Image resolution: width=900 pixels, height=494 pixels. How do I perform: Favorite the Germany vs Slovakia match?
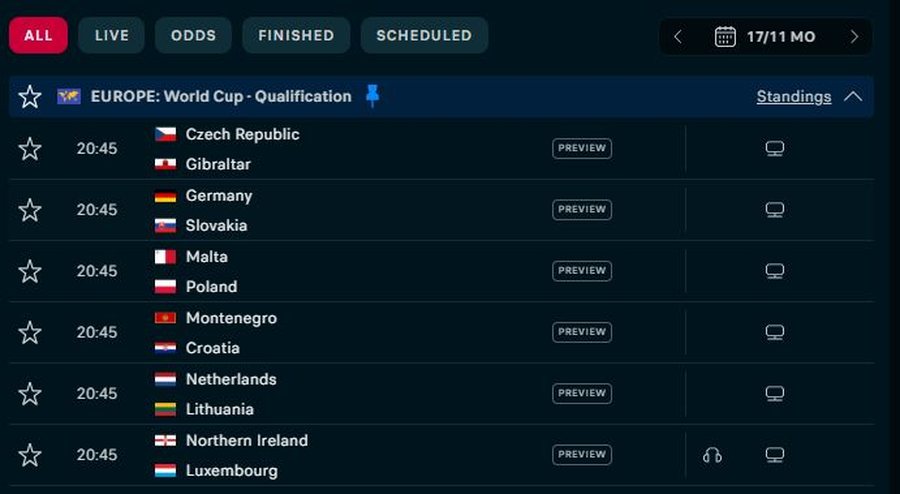[30, 210]
